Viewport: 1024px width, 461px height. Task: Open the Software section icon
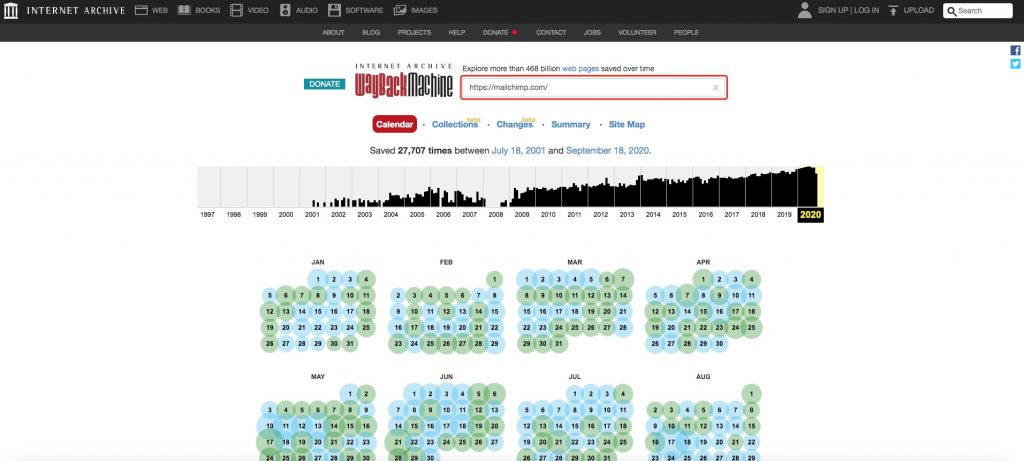pyautogui.click(x=334, y=10)
